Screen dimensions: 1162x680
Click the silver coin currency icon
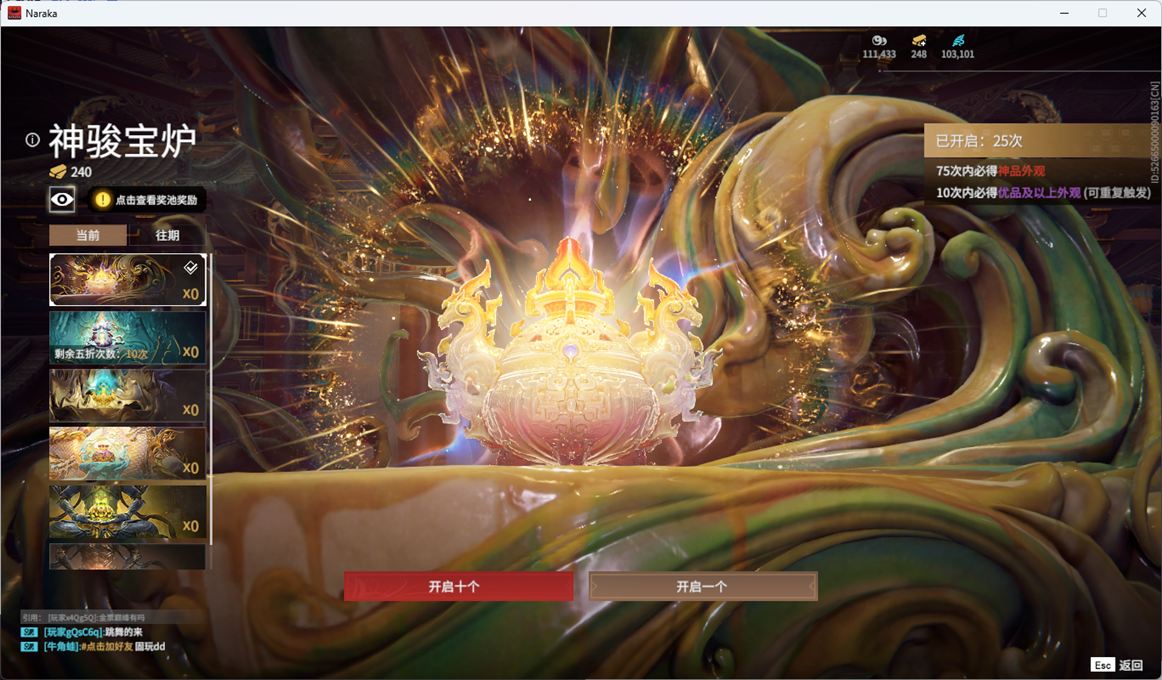tap(879, 40)
